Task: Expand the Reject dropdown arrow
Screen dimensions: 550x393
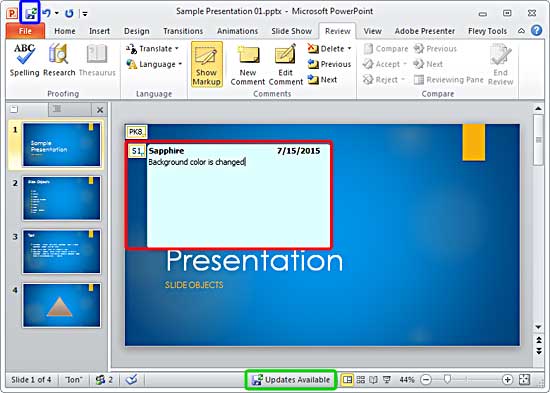Action: tap(403, 80)
